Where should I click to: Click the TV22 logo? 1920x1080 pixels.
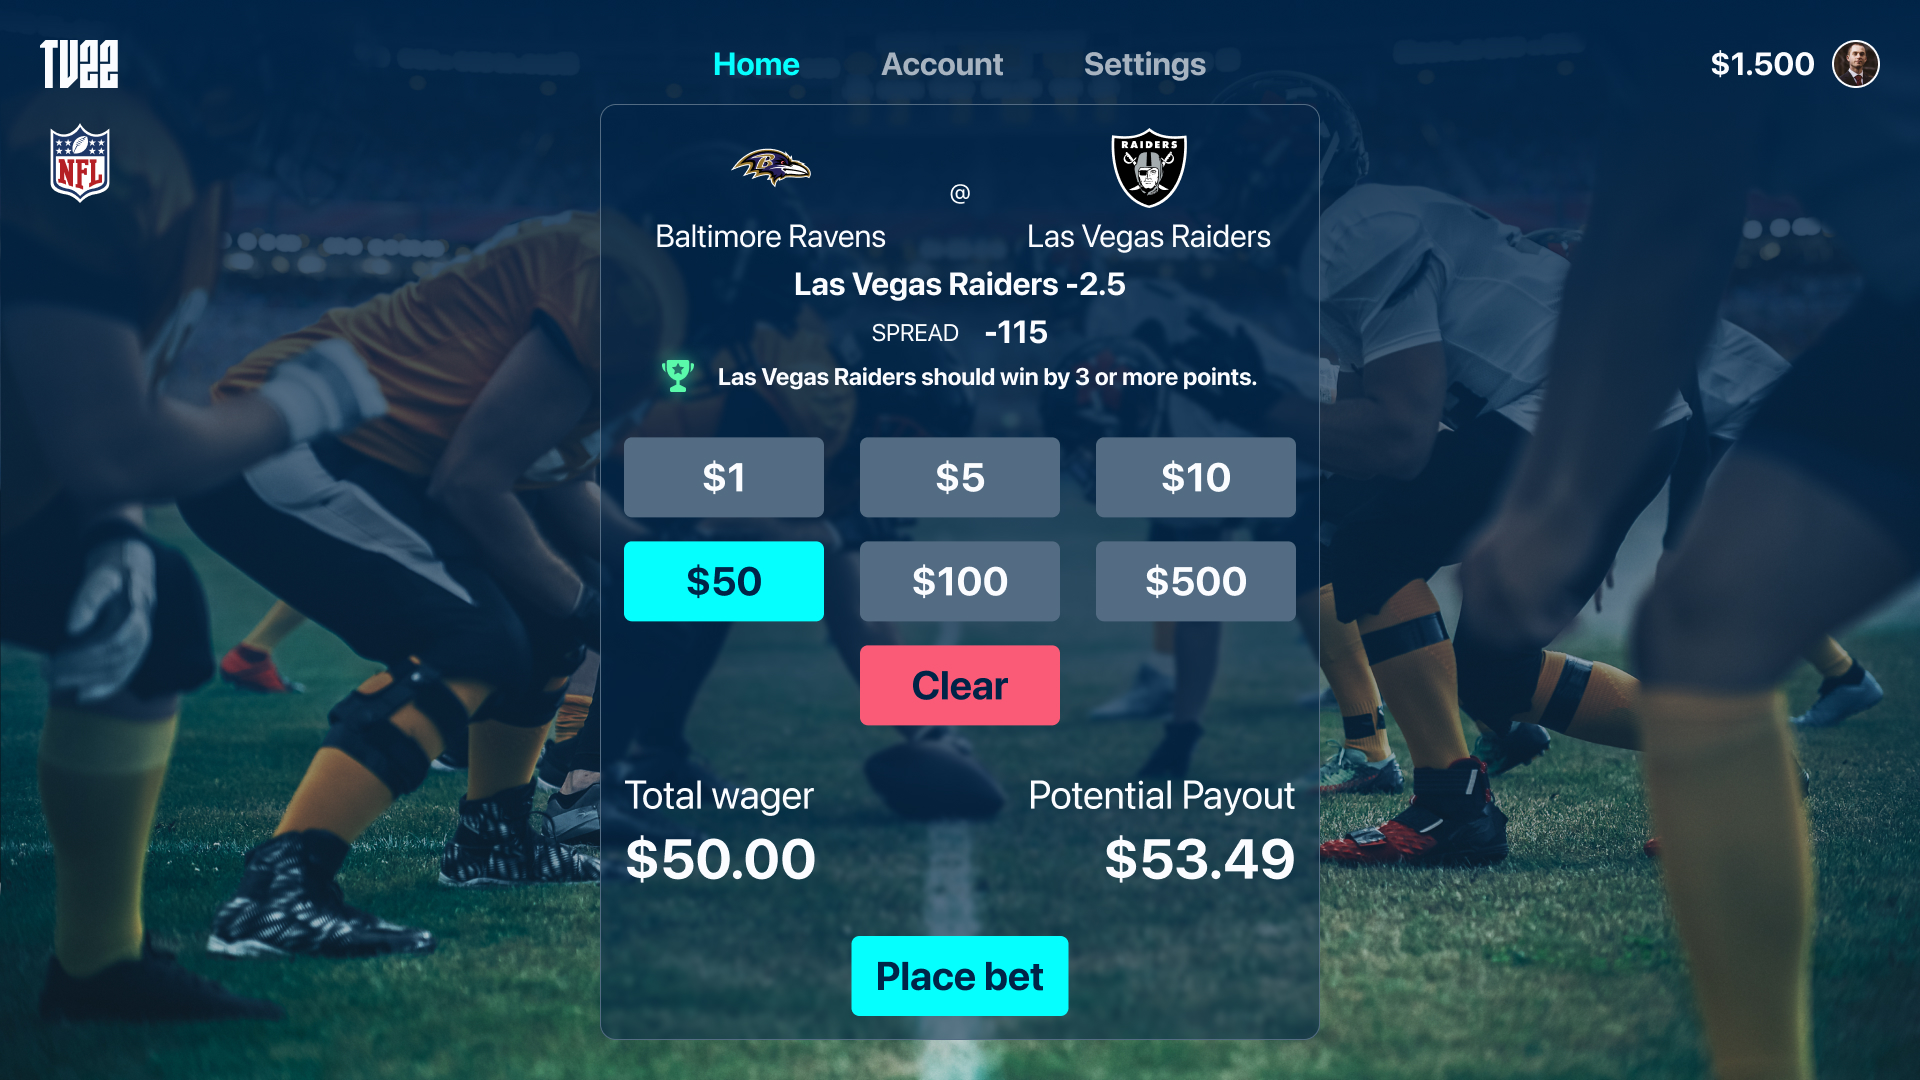(x=79, y=64)
